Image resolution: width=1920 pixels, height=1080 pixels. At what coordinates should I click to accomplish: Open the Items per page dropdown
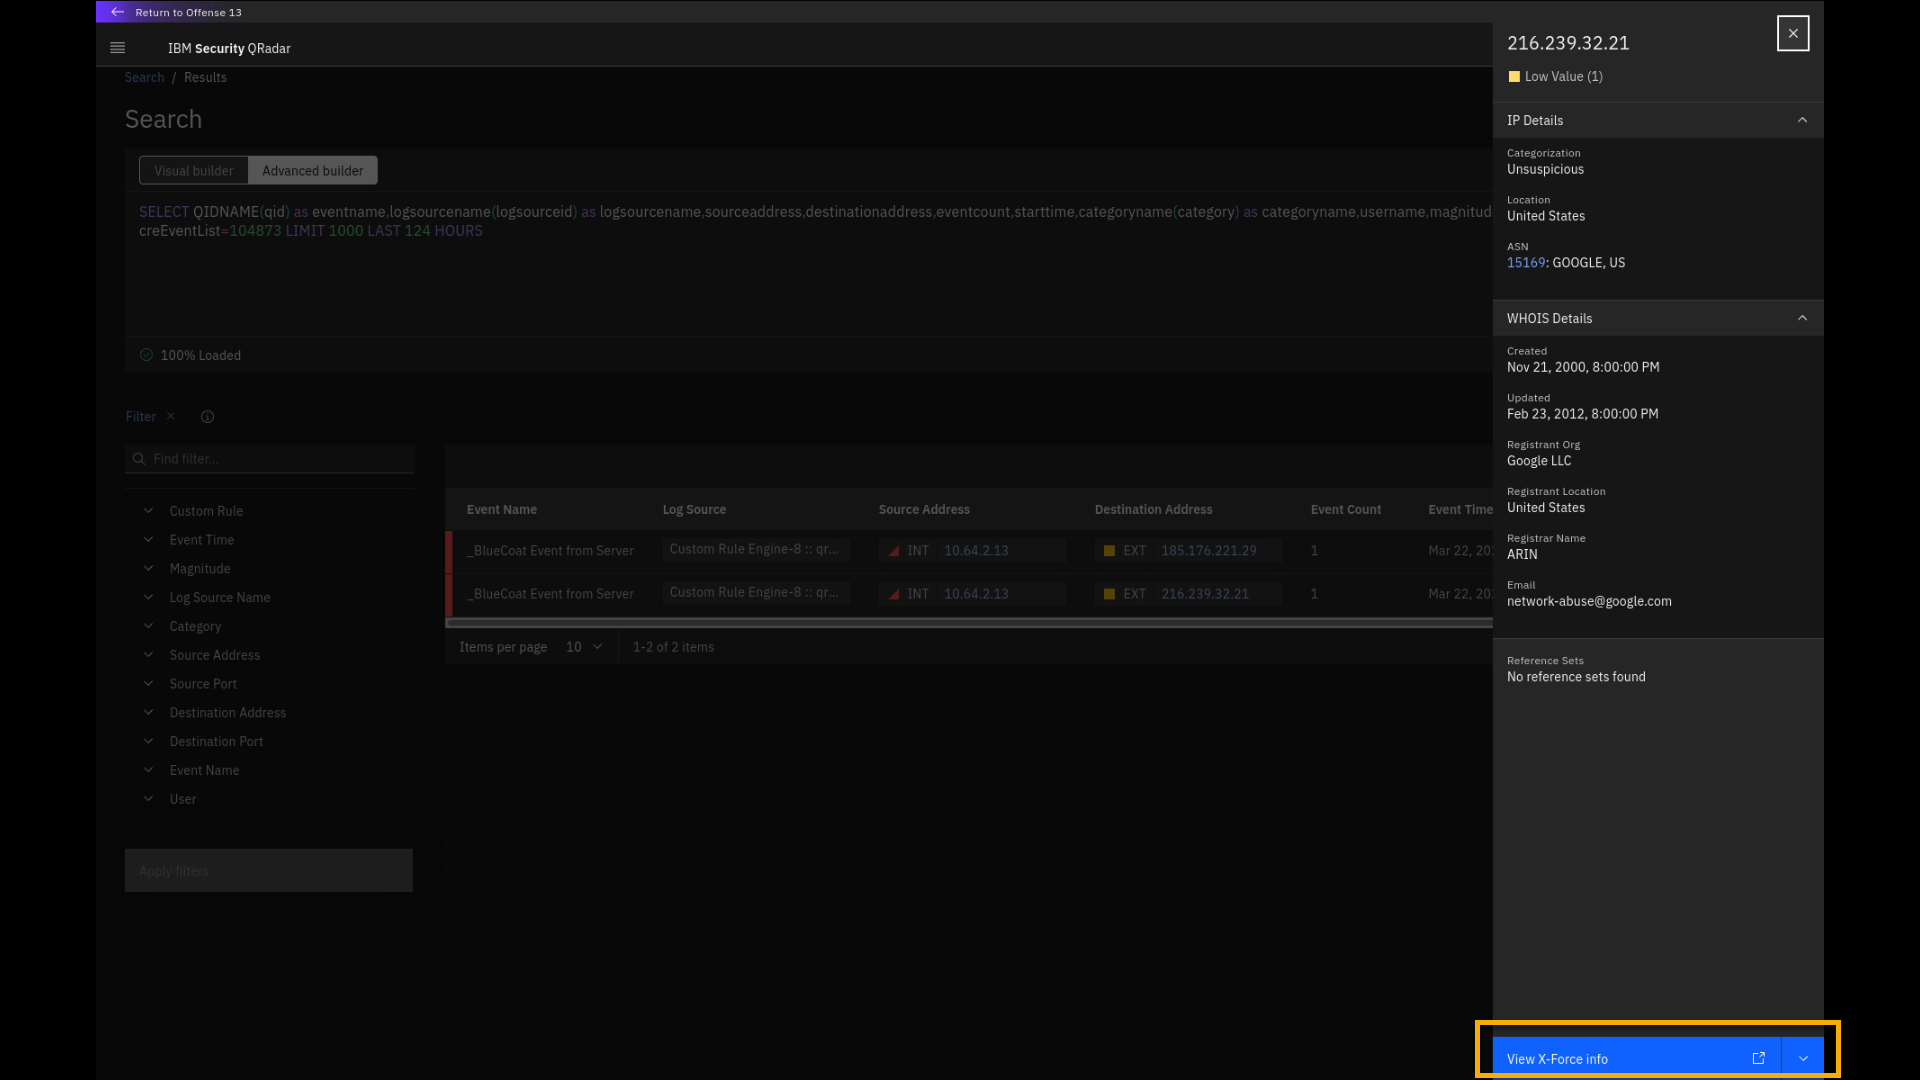(584, 647)
